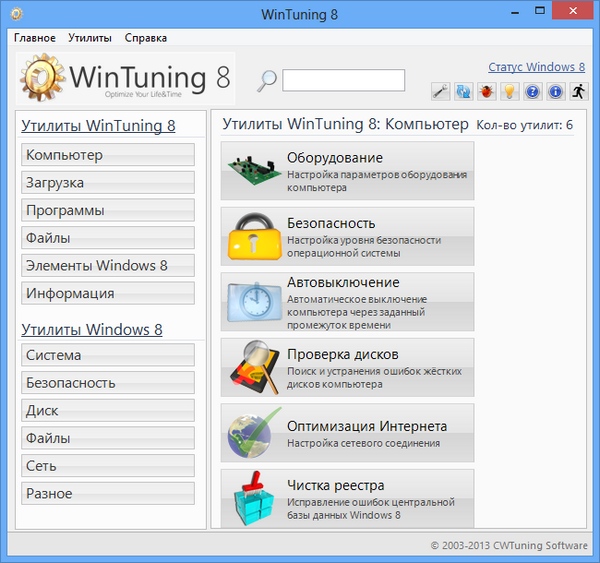Open the Разное utilities section
This screenshot has width=600, height=563.
[108, 493]
